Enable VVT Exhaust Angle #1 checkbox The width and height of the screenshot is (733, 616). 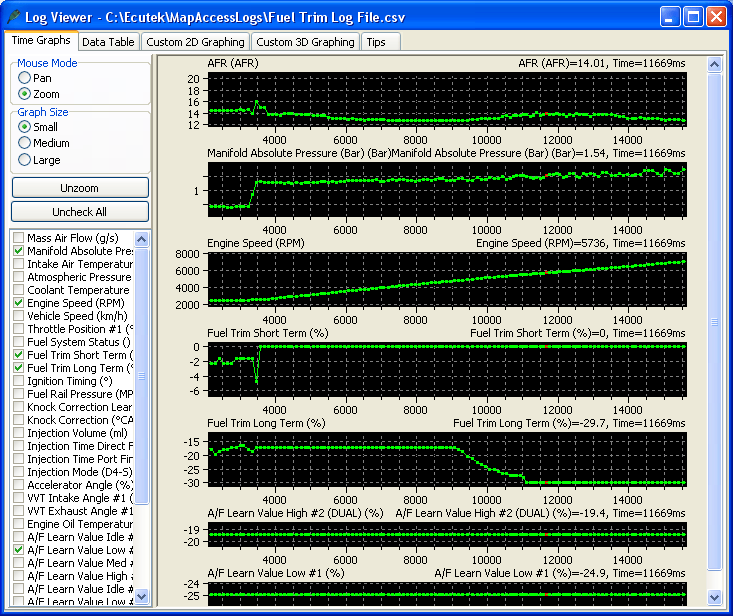[19, 510]
